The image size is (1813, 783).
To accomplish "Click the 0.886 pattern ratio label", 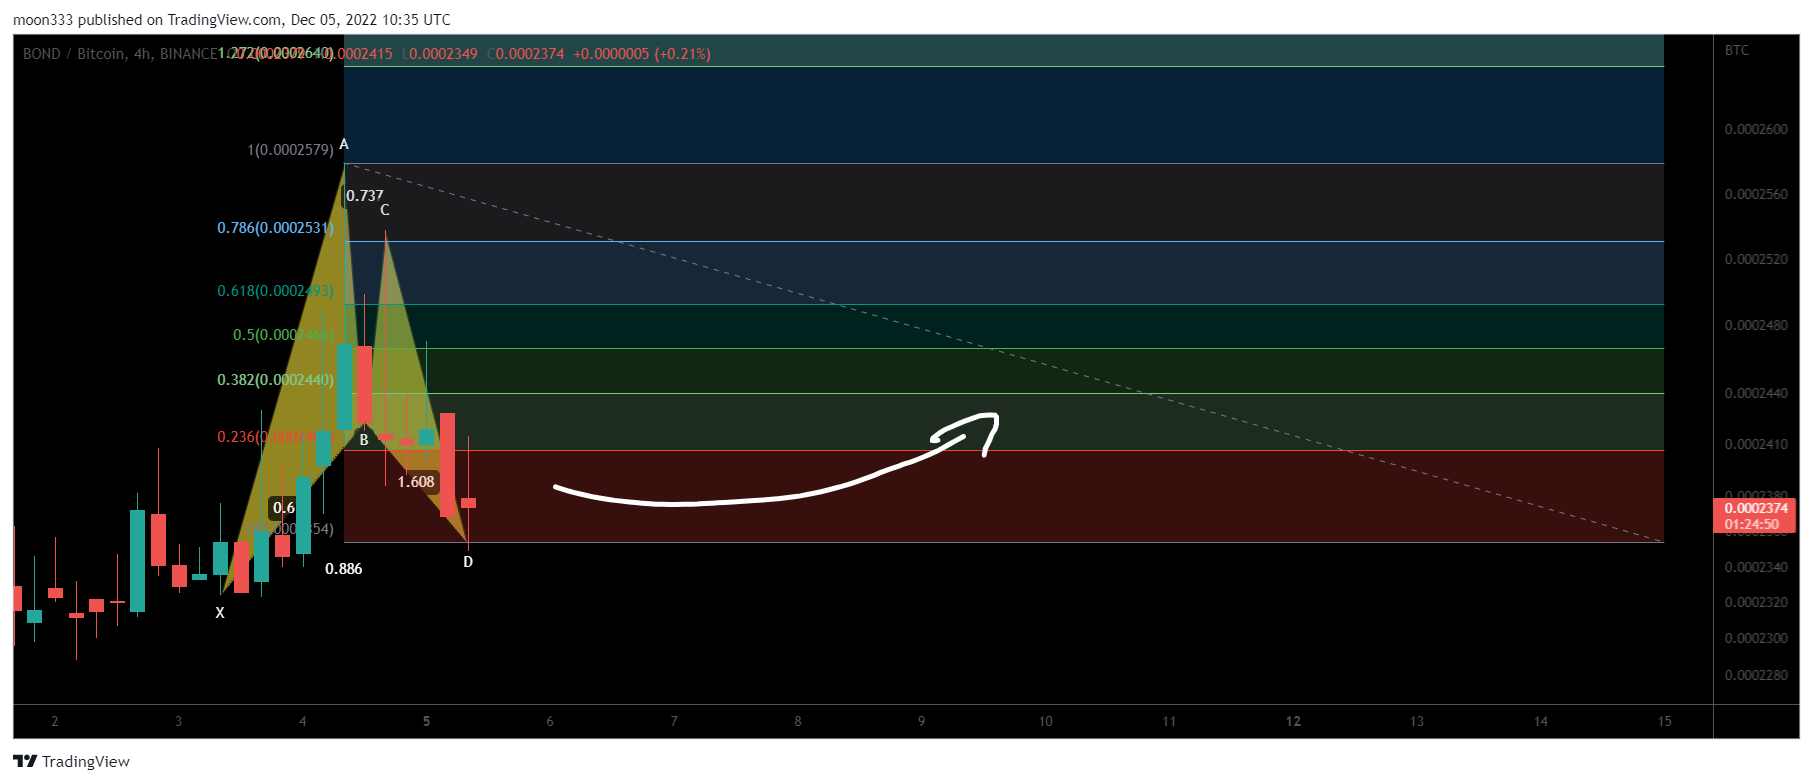I will pos(344,569).
